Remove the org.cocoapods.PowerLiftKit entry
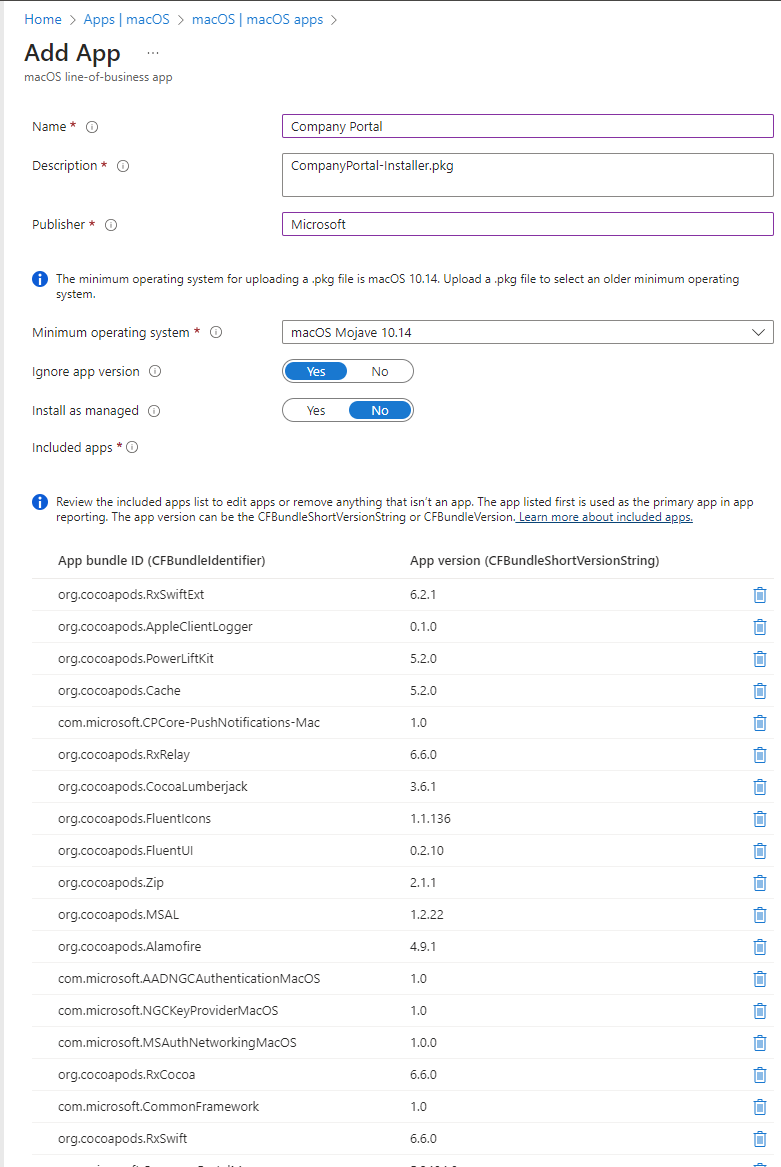The width and height of the screenshot is (781, 1167). [759, 659]
